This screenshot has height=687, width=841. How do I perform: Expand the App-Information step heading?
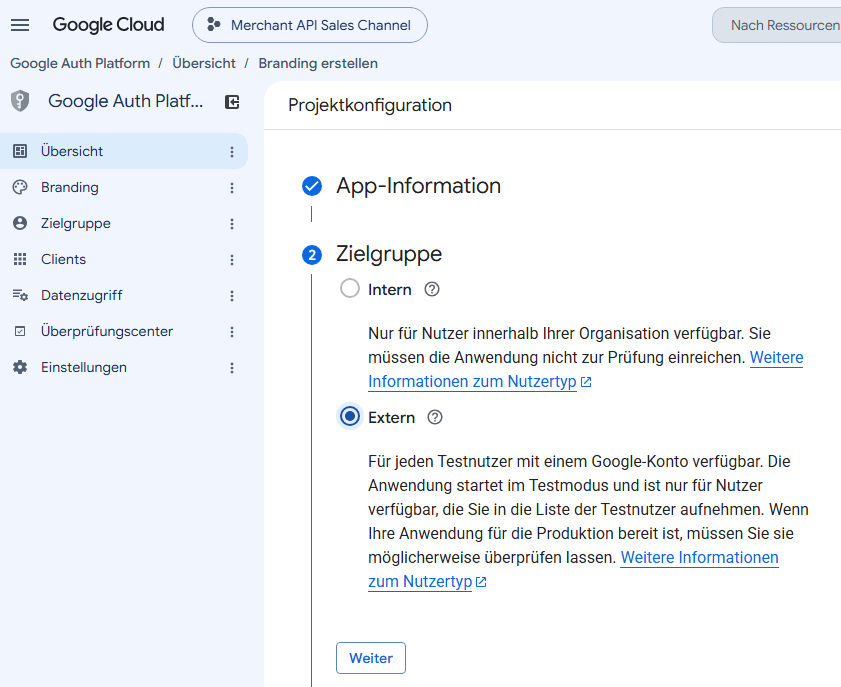418,186
